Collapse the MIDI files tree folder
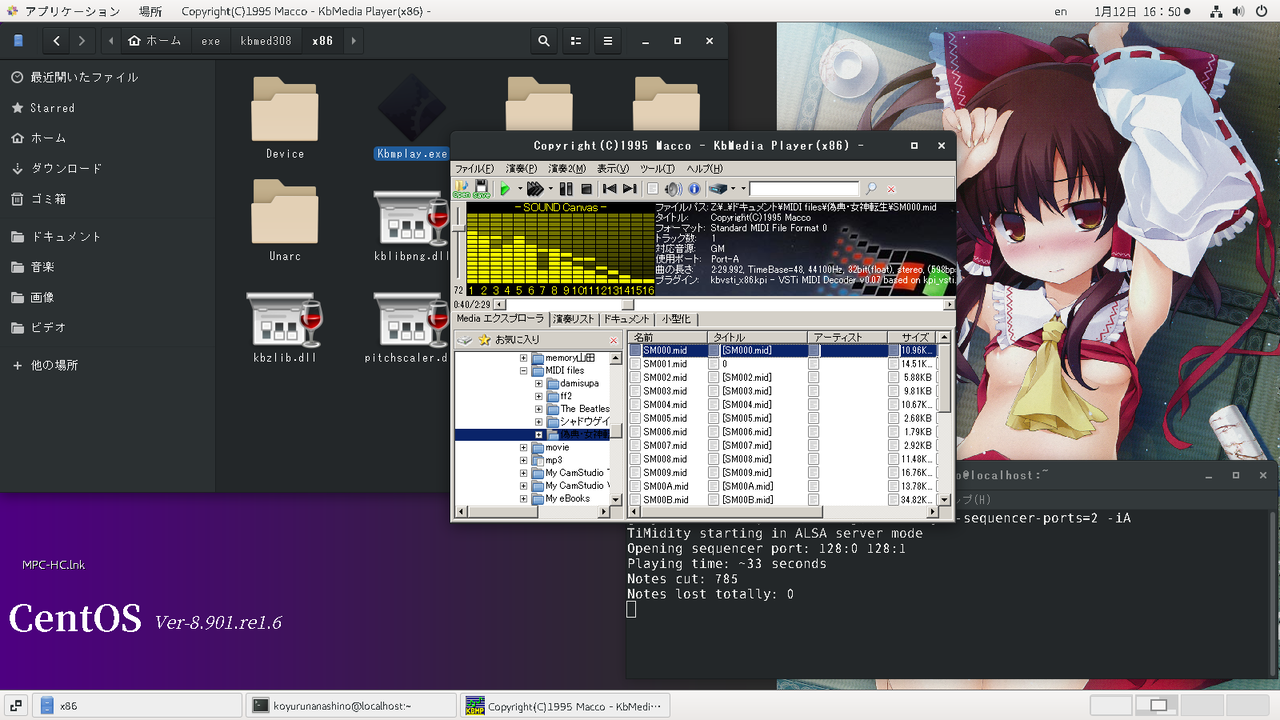The image size is (1280, 720). pyautogui.click(x=523, y=371)
